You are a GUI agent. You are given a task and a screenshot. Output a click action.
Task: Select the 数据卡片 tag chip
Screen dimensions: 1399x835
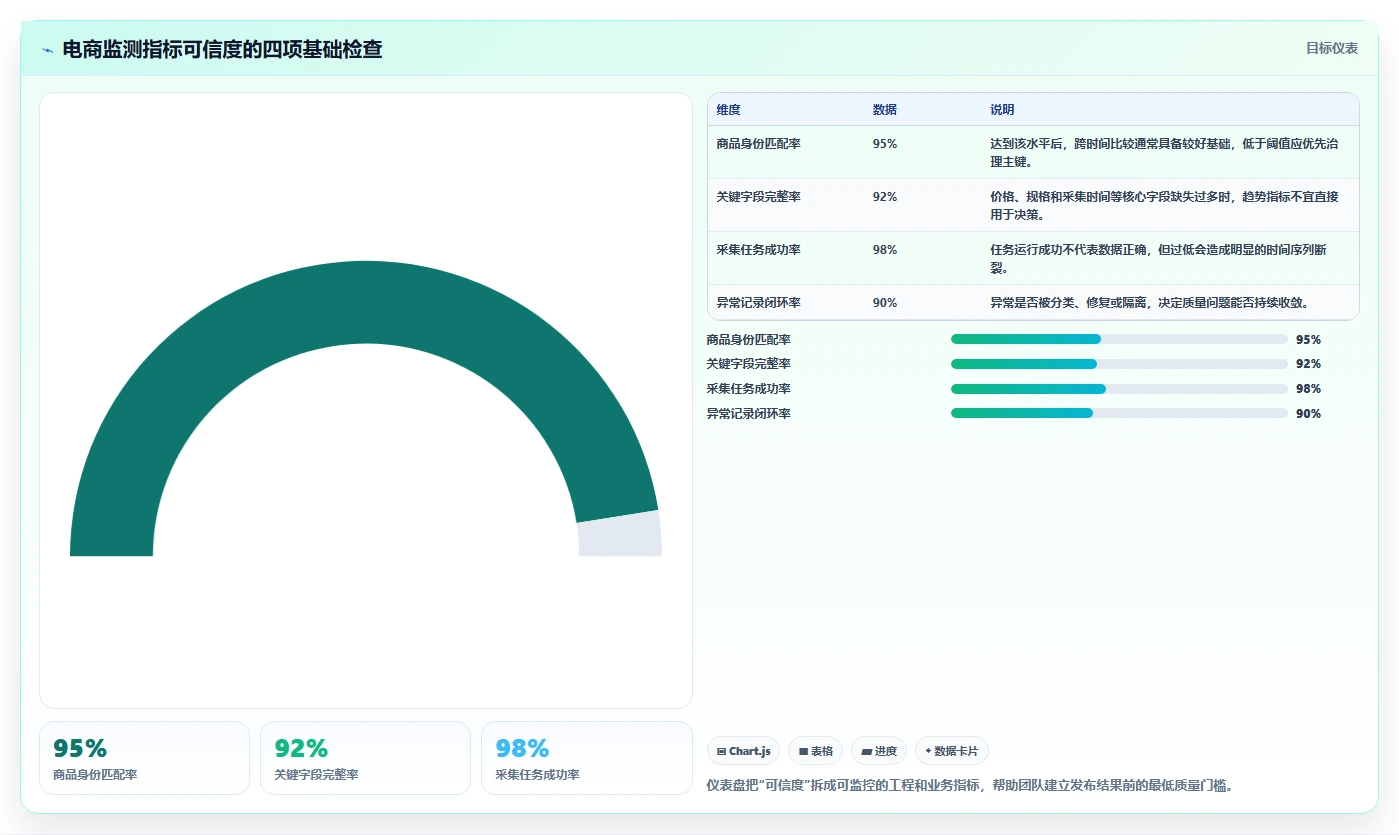951,751
